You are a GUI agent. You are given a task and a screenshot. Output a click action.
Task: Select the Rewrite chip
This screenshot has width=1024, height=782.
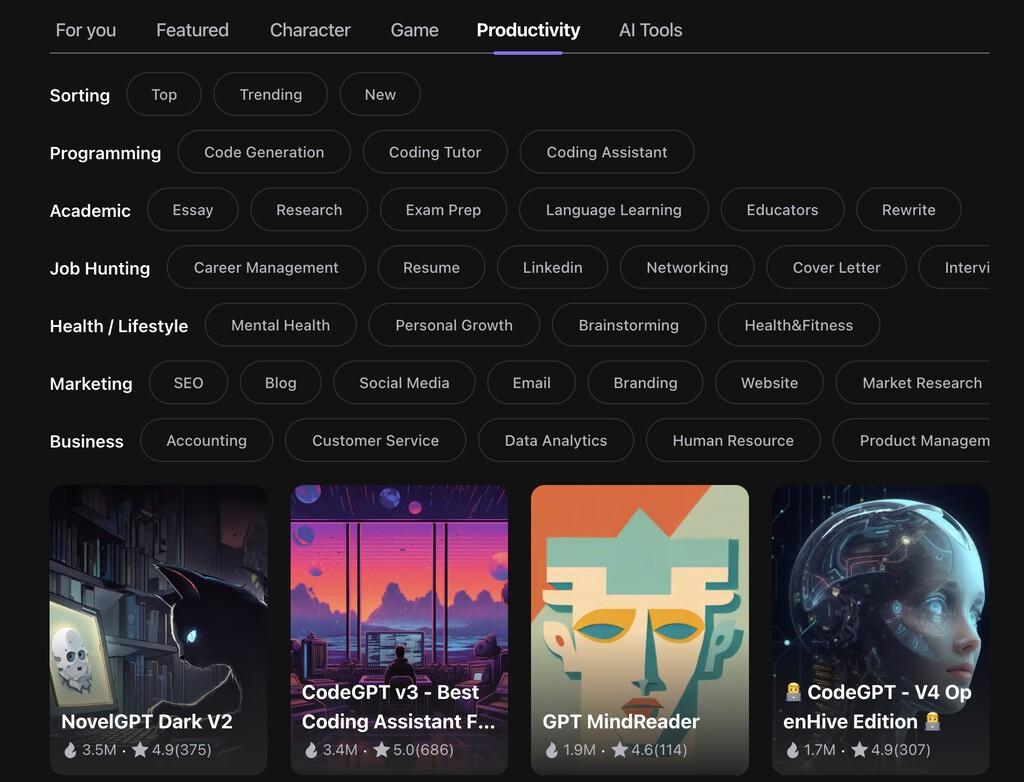pos(908,210)
